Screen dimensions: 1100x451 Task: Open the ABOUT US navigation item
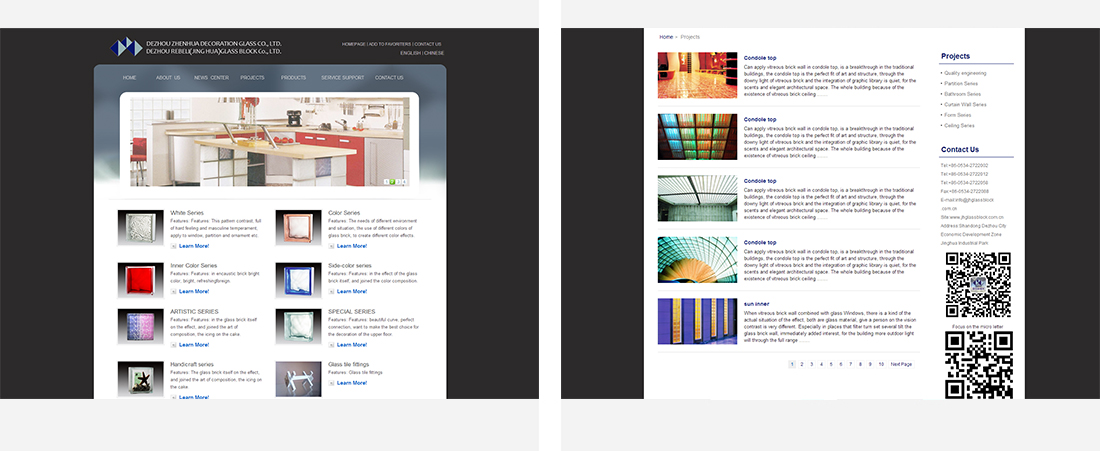[168, 78]
